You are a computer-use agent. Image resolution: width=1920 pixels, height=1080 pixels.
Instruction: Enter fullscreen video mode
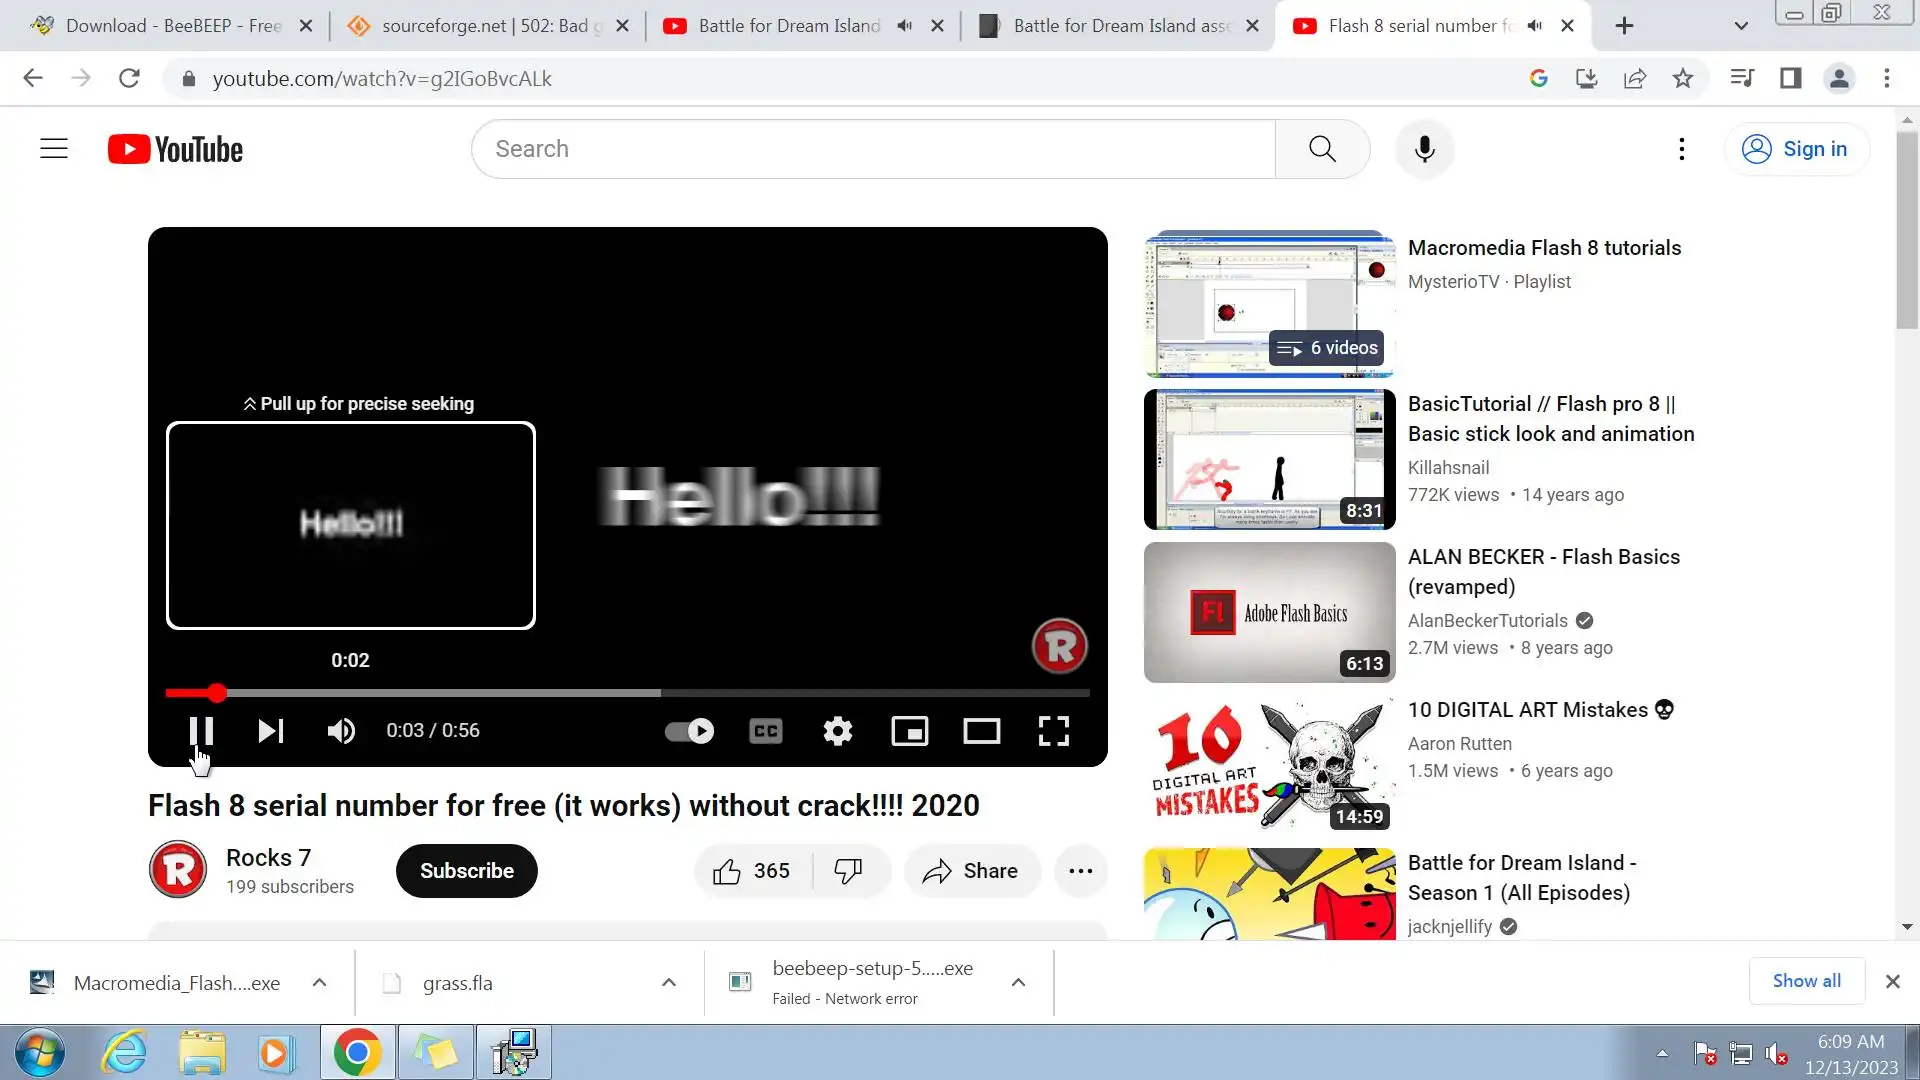1054,731
